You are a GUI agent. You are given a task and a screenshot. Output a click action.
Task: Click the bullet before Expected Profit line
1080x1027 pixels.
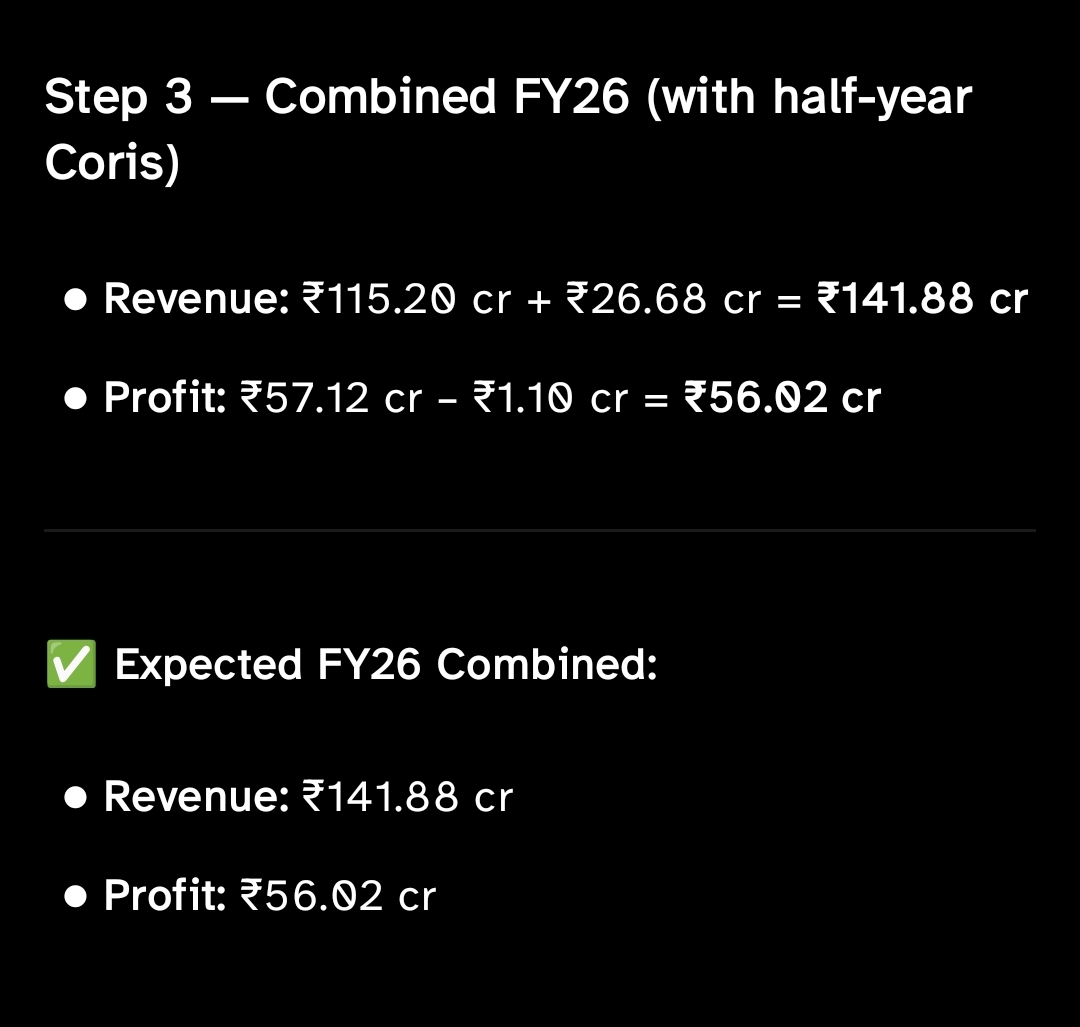pos(75,896)
